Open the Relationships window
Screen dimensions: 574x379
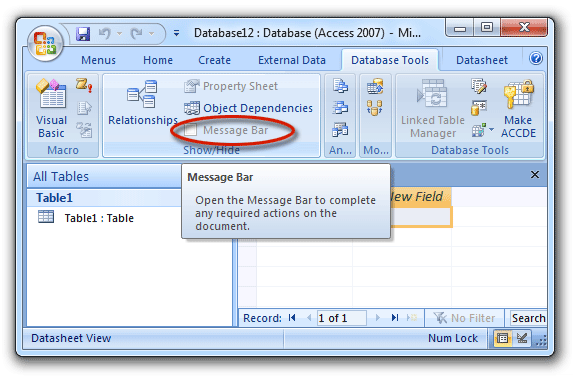tap(143, 103)
